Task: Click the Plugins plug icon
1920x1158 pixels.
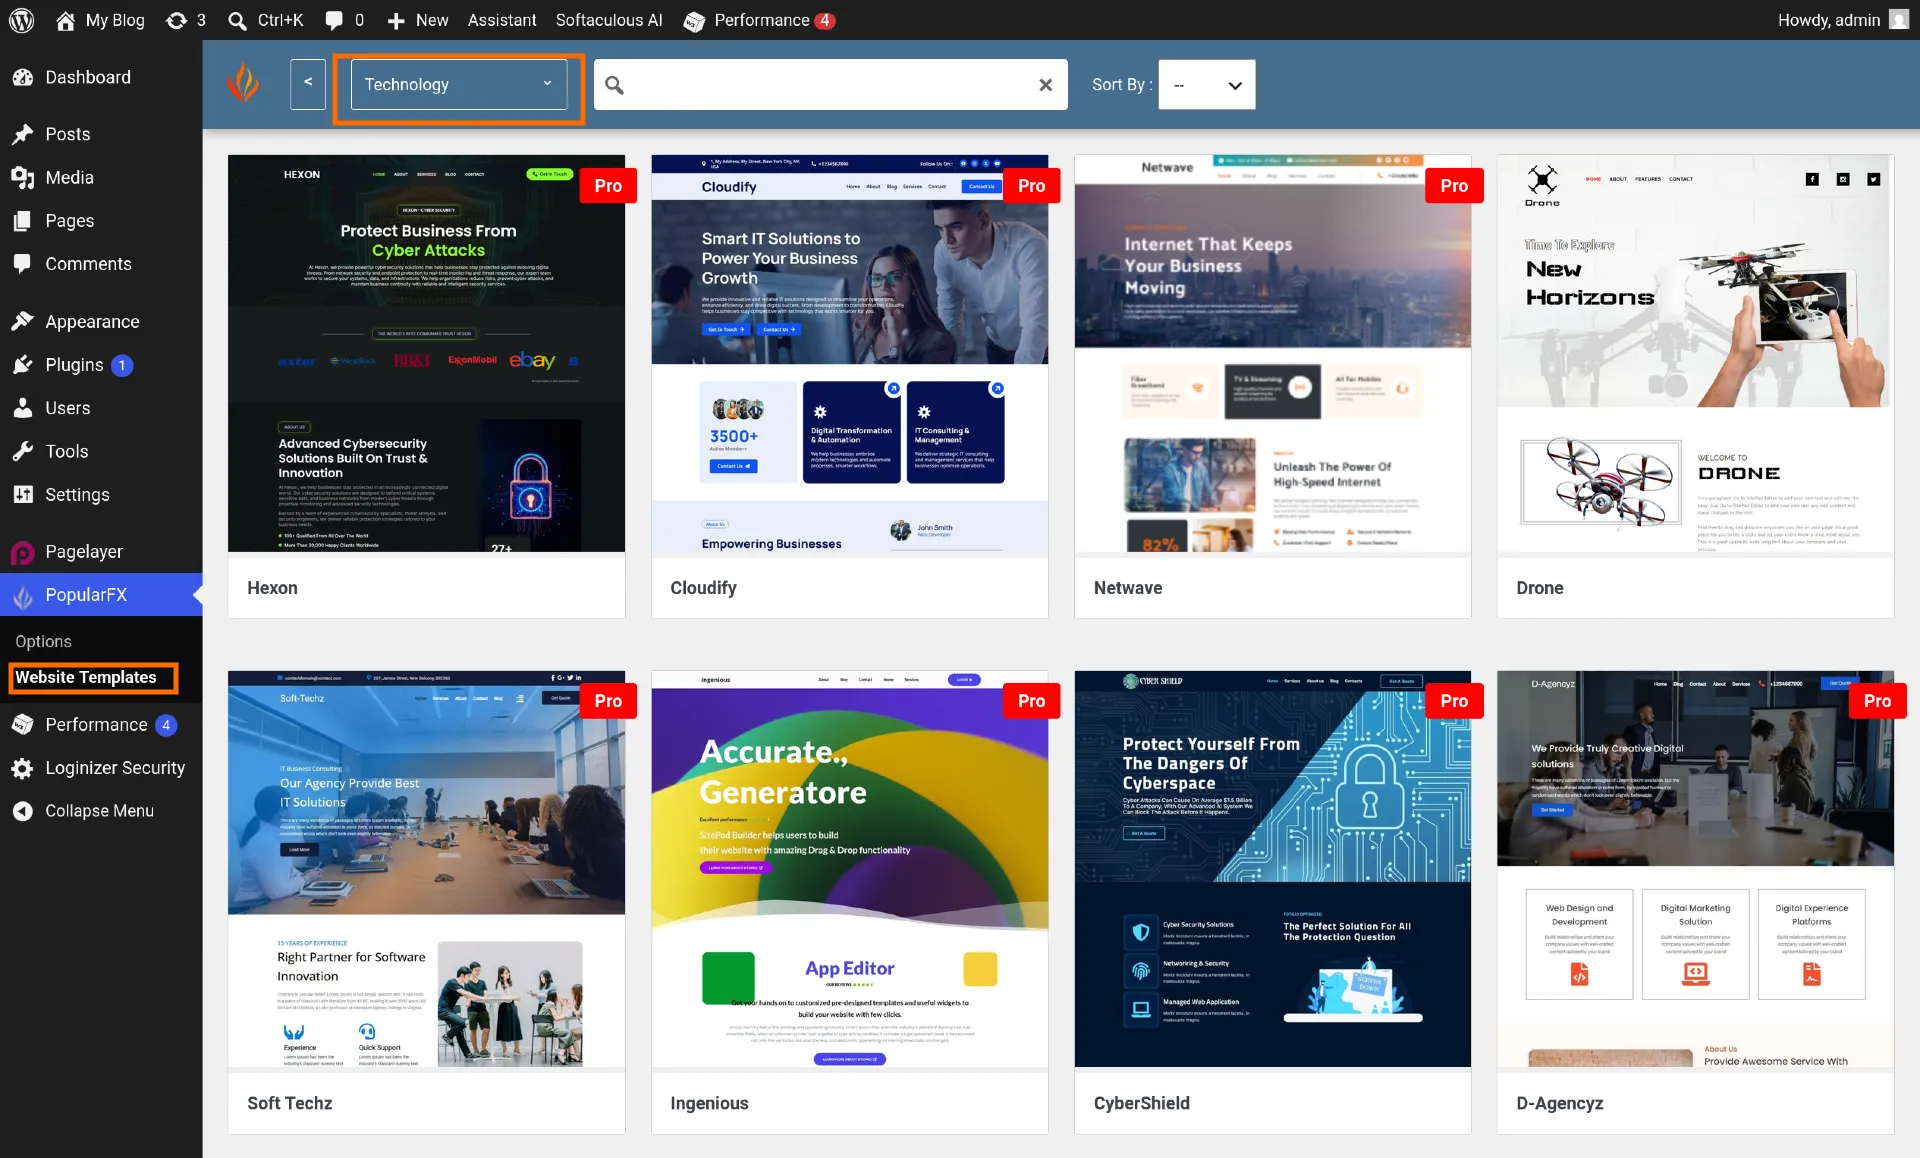Action: click(x=22, y=365)
